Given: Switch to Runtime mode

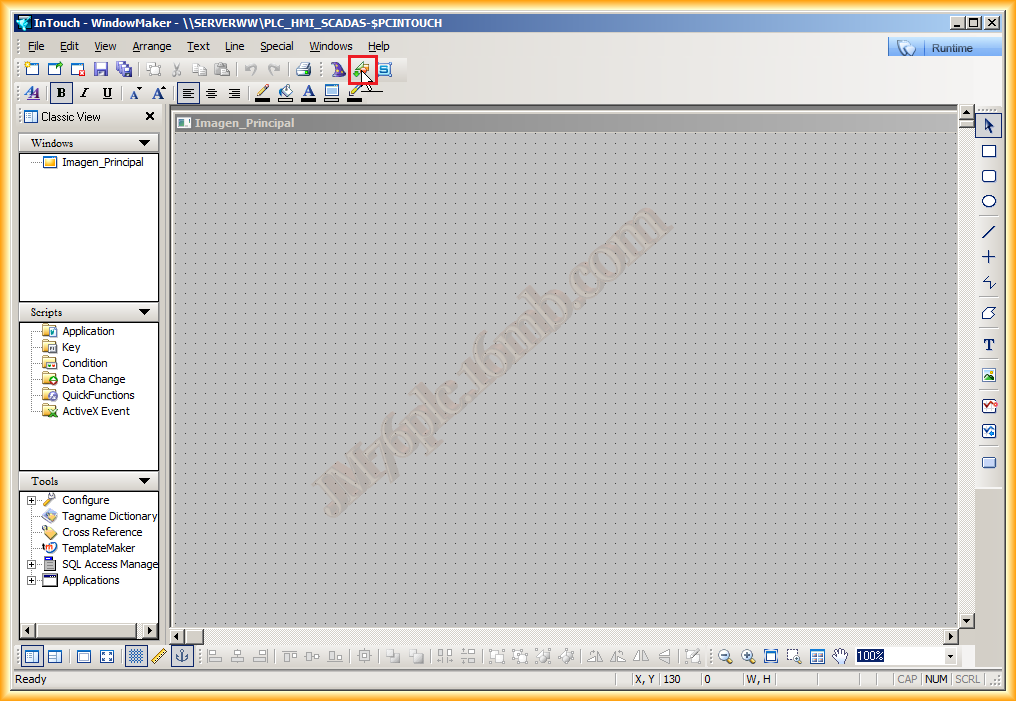Looking at the screenshot, I should coord(944,48).
